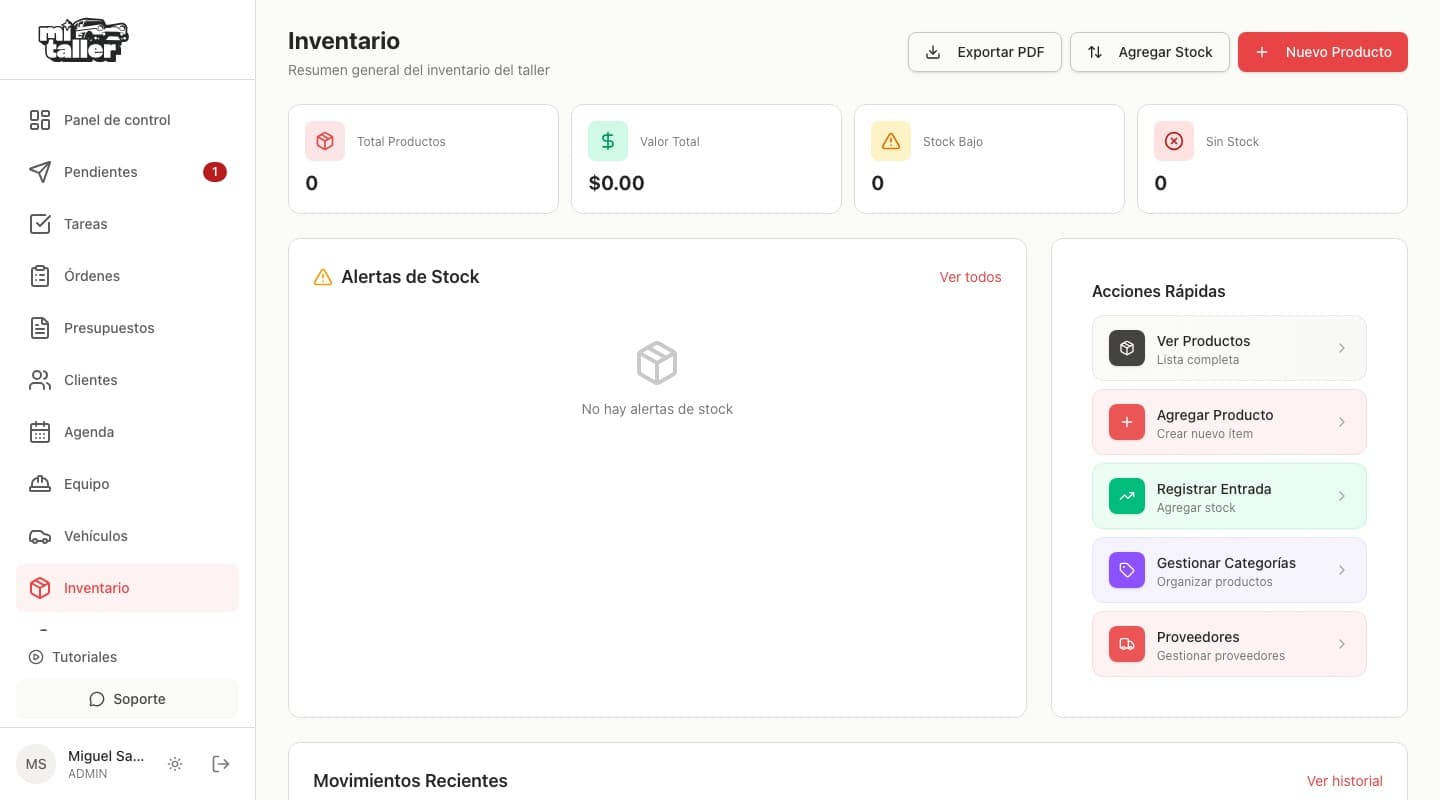Create a Nuevo Producto
This screenshot has height=800, width=1440.
tap(1323, 52)
